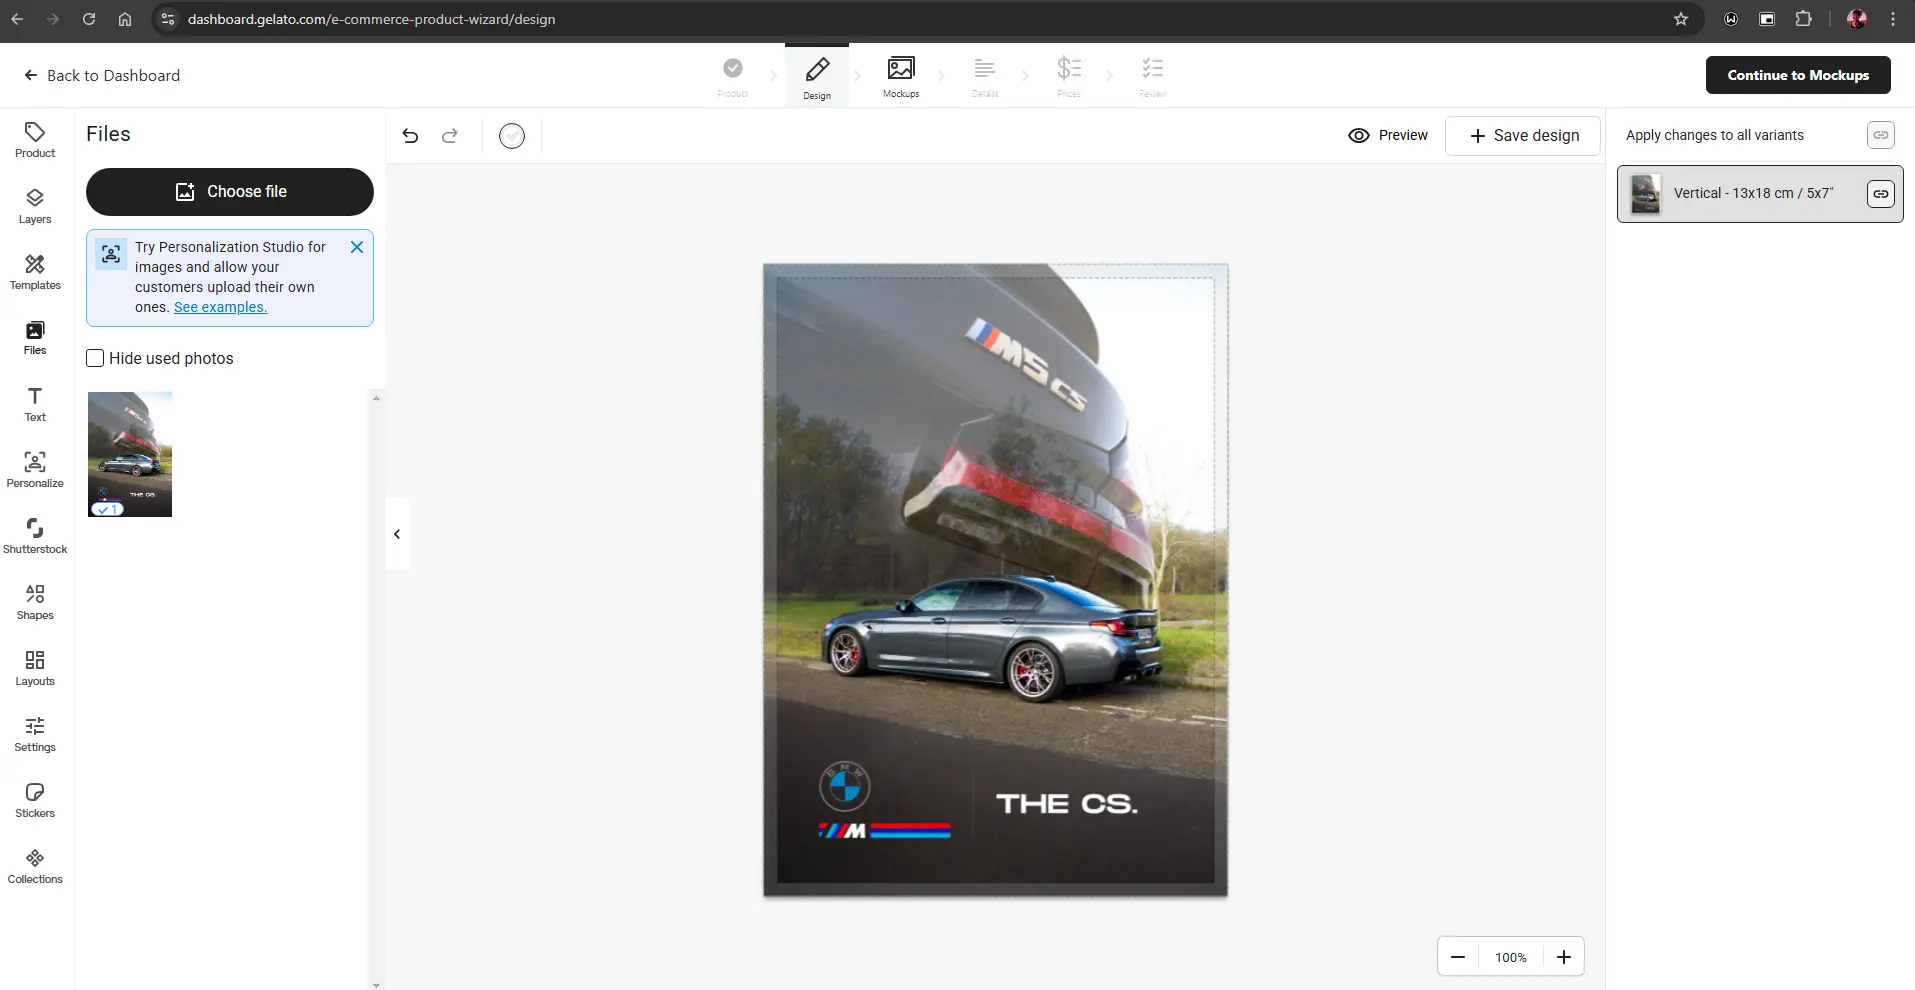
Task: Open the Layers panel in sidebar
Action: click(x=35, y=206)
